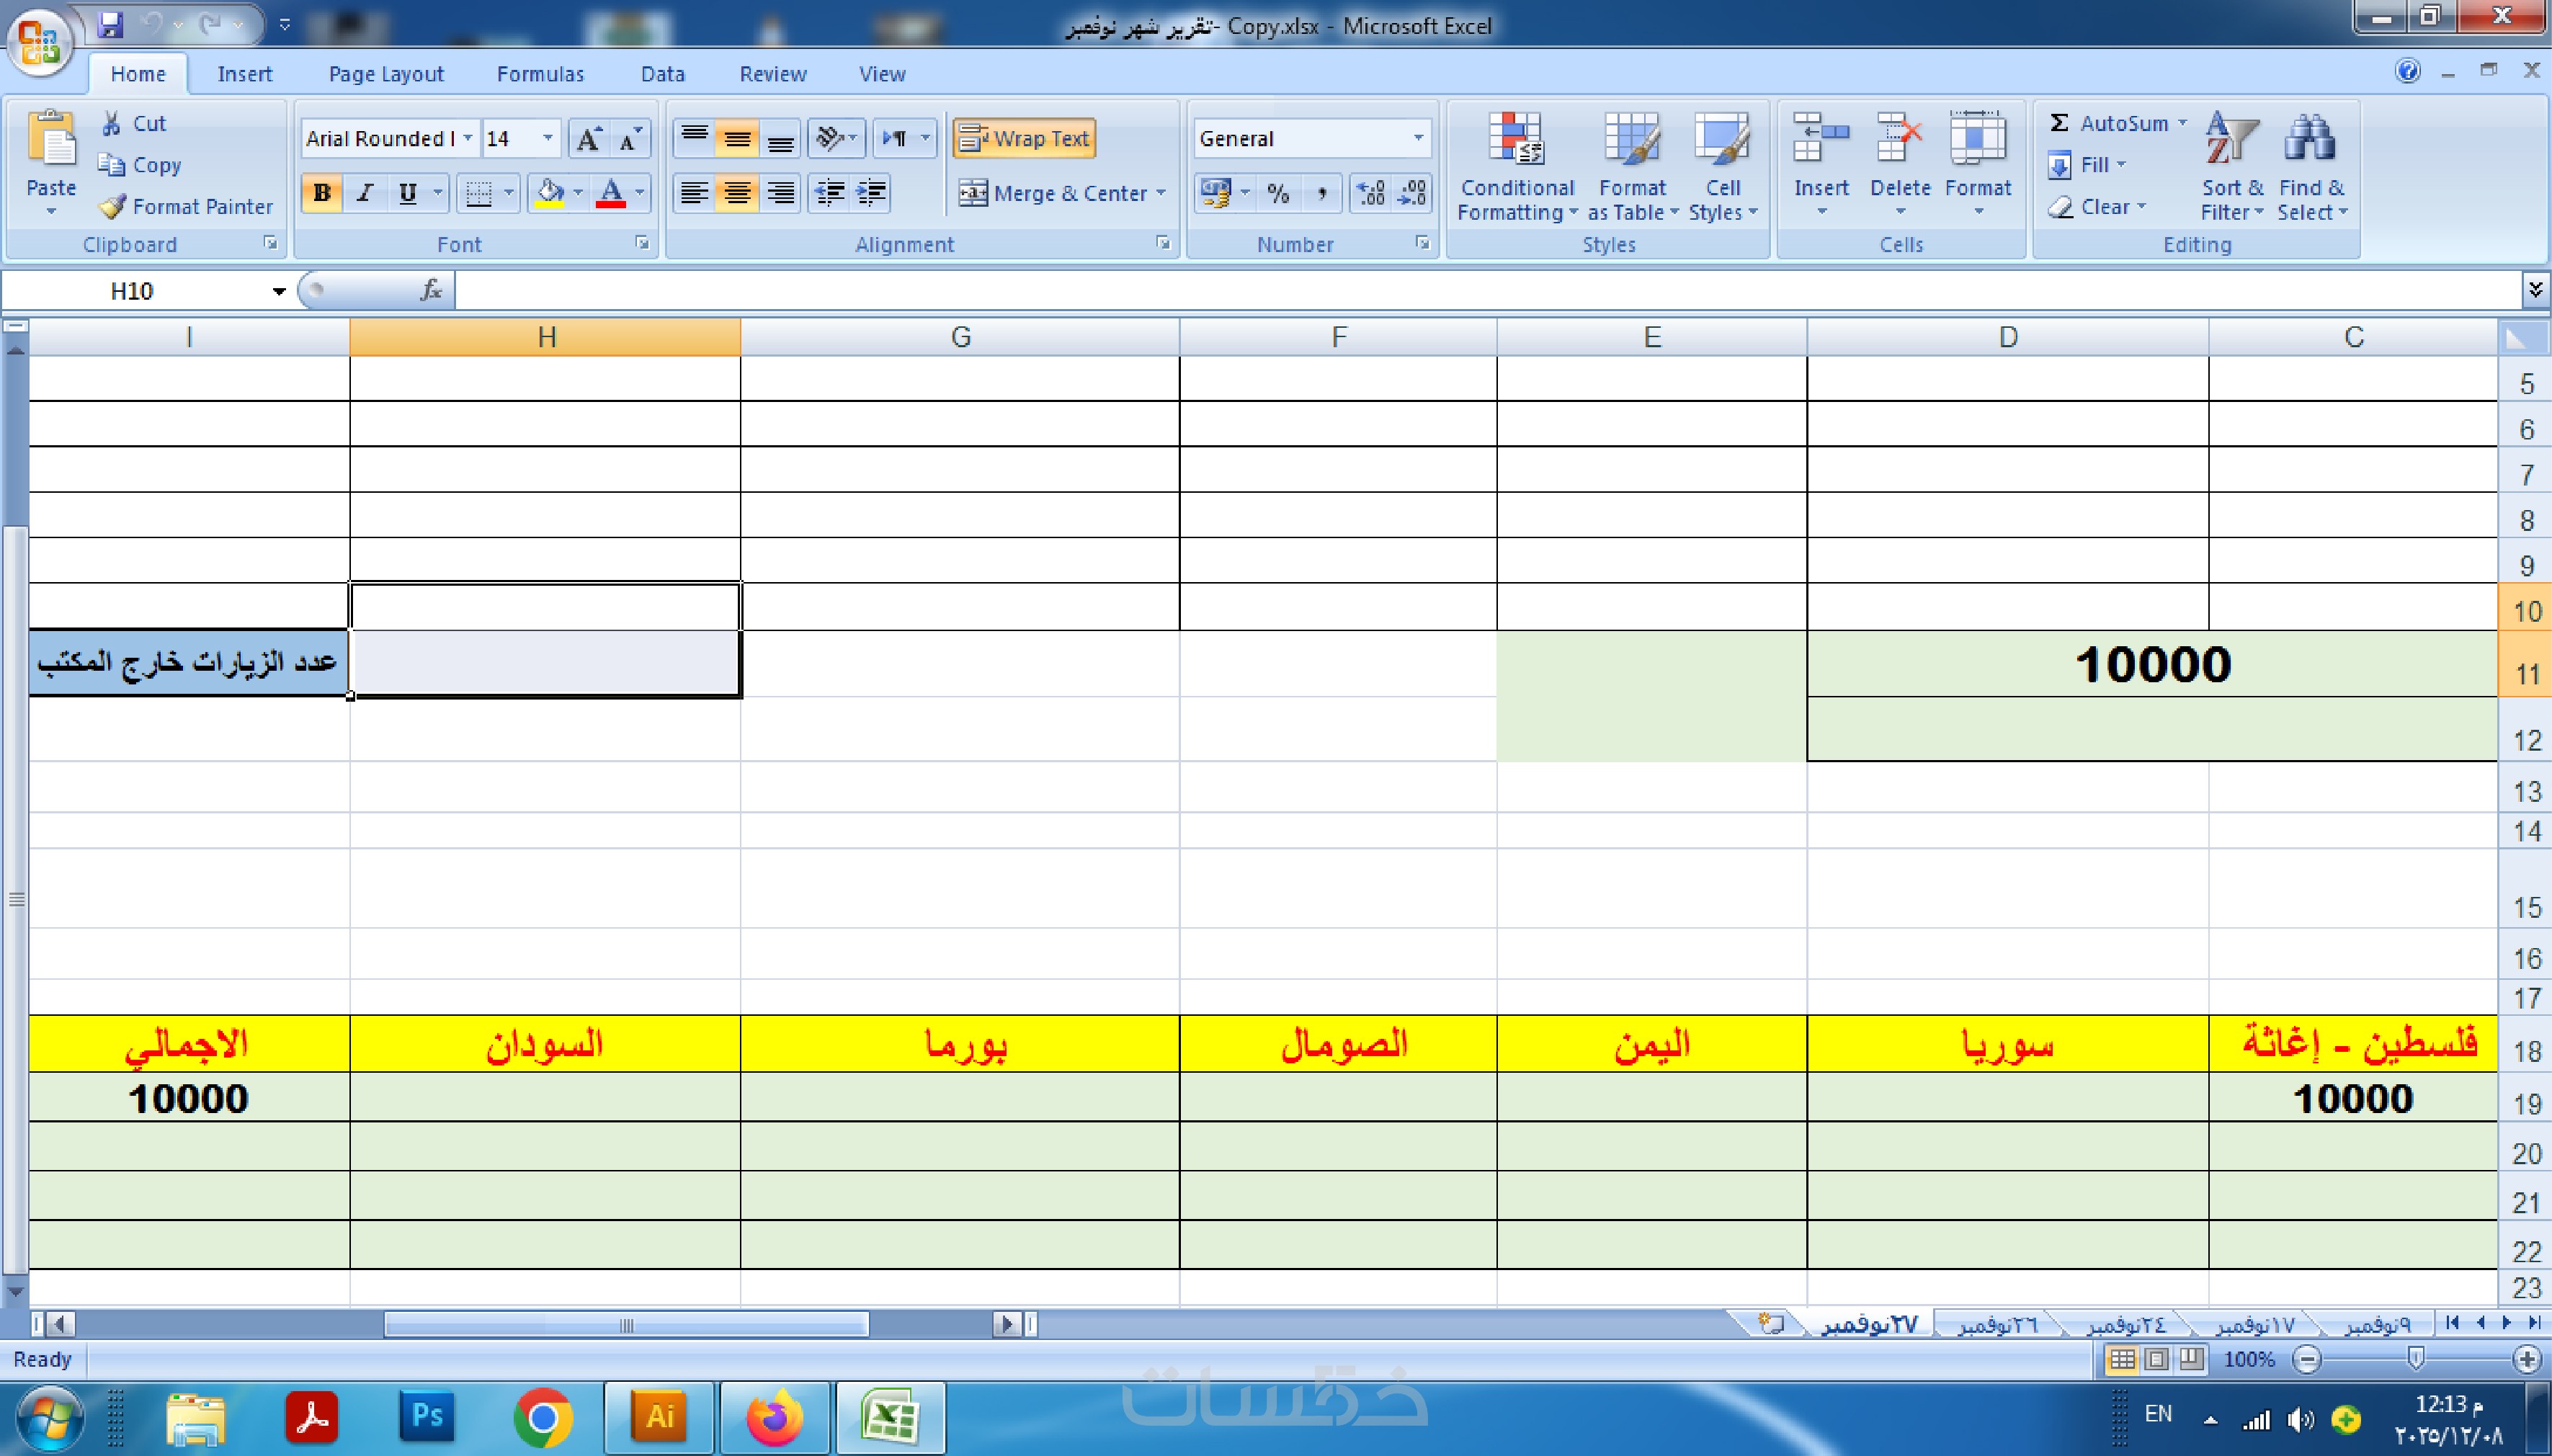This screenshot has width=2552, height=1456.
Task: Toggle Italic formatting
Action: point(365,193)
